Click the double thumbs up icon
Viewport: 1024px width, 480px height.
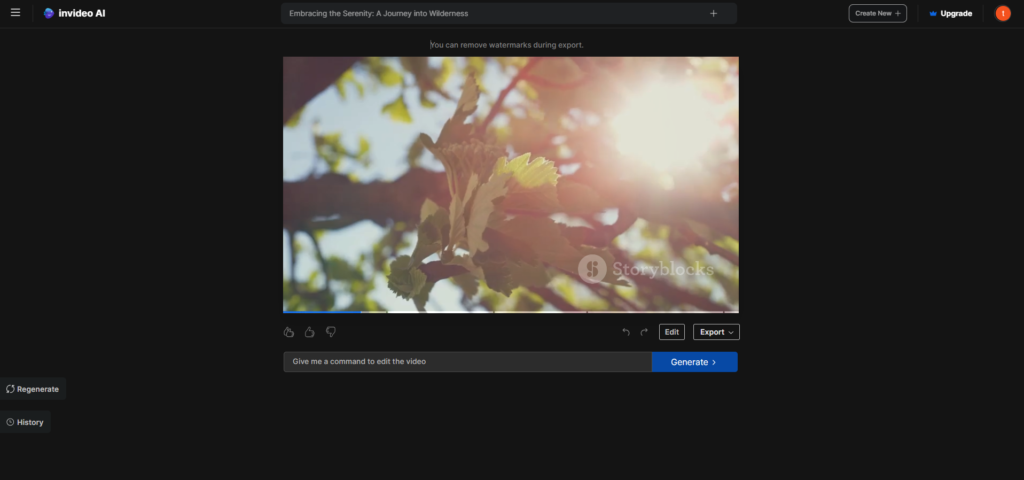[289, 332]
